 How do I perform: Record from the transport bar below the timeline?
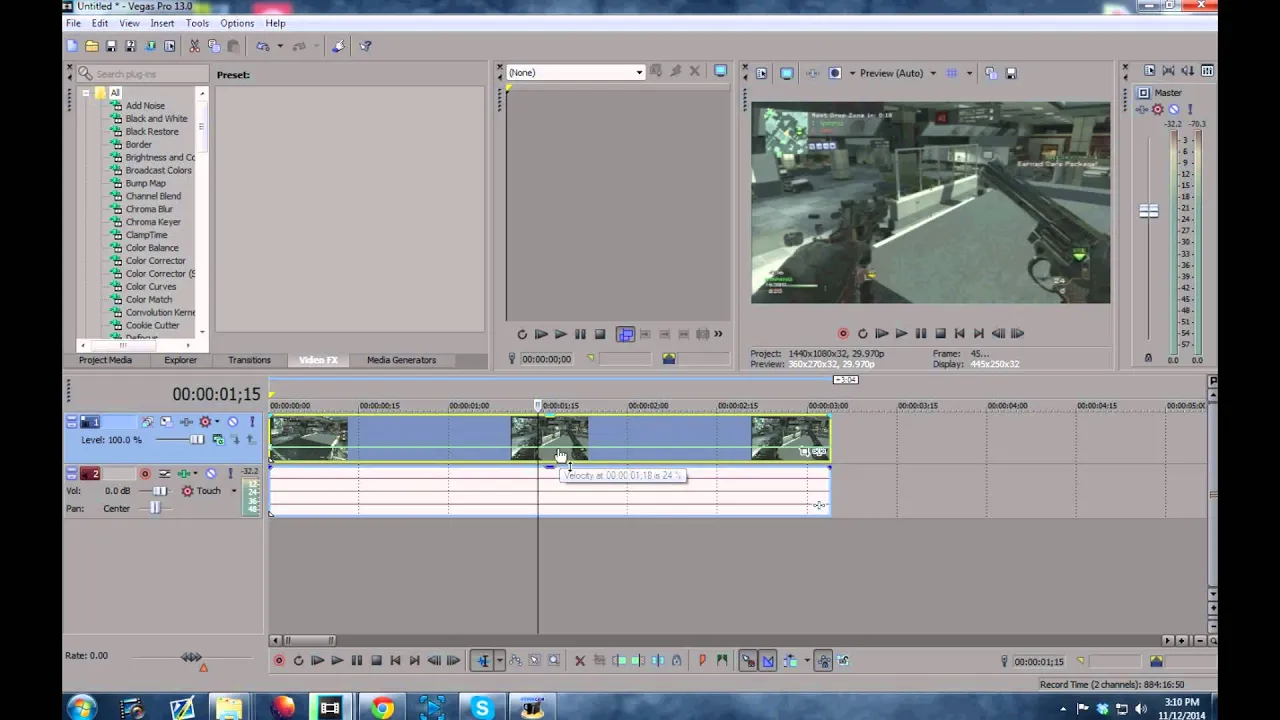tap(279, 661)
